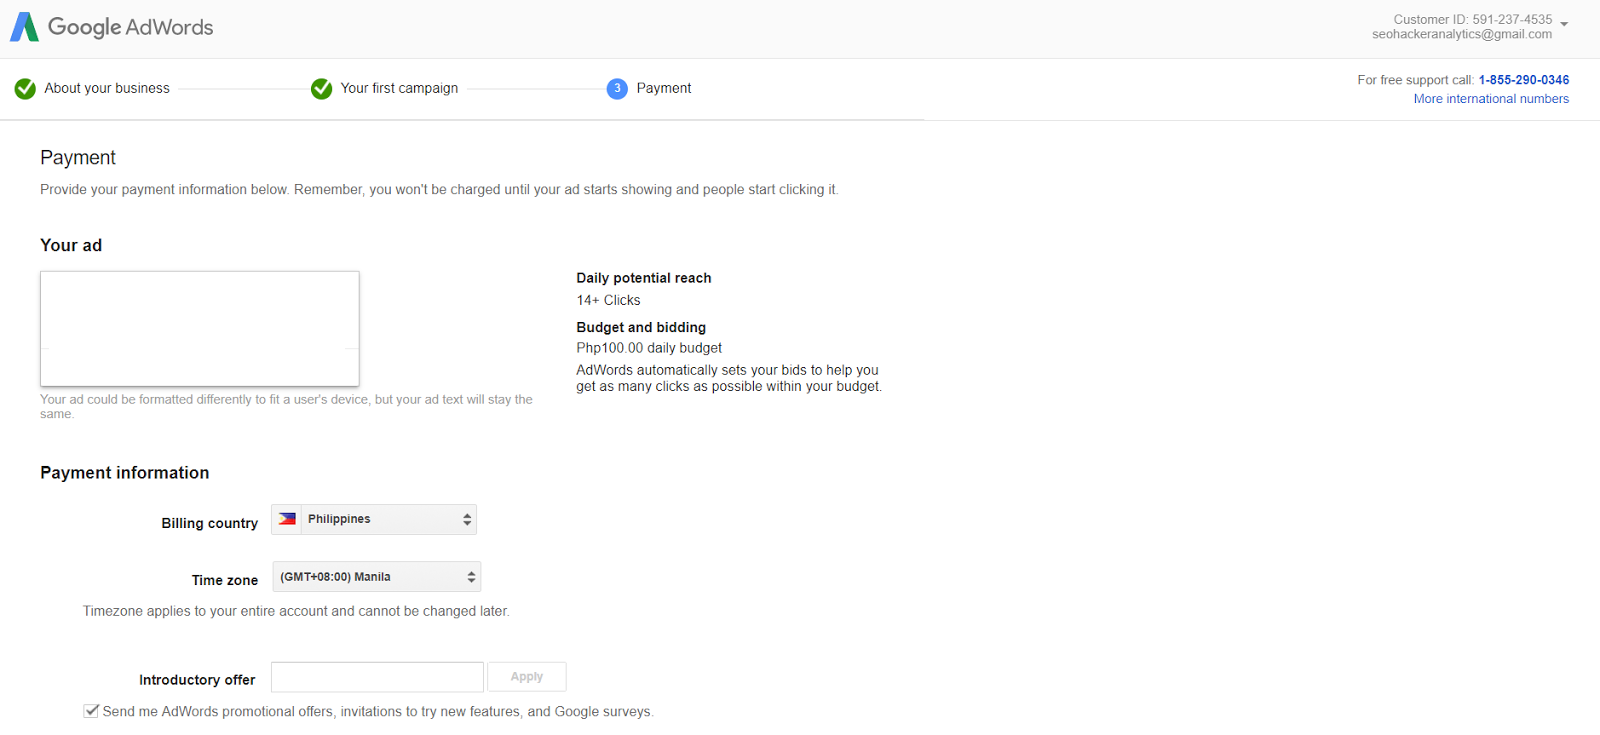Open the Time zone dropdown
1600x735 pixels.
(x=376, y=577)
